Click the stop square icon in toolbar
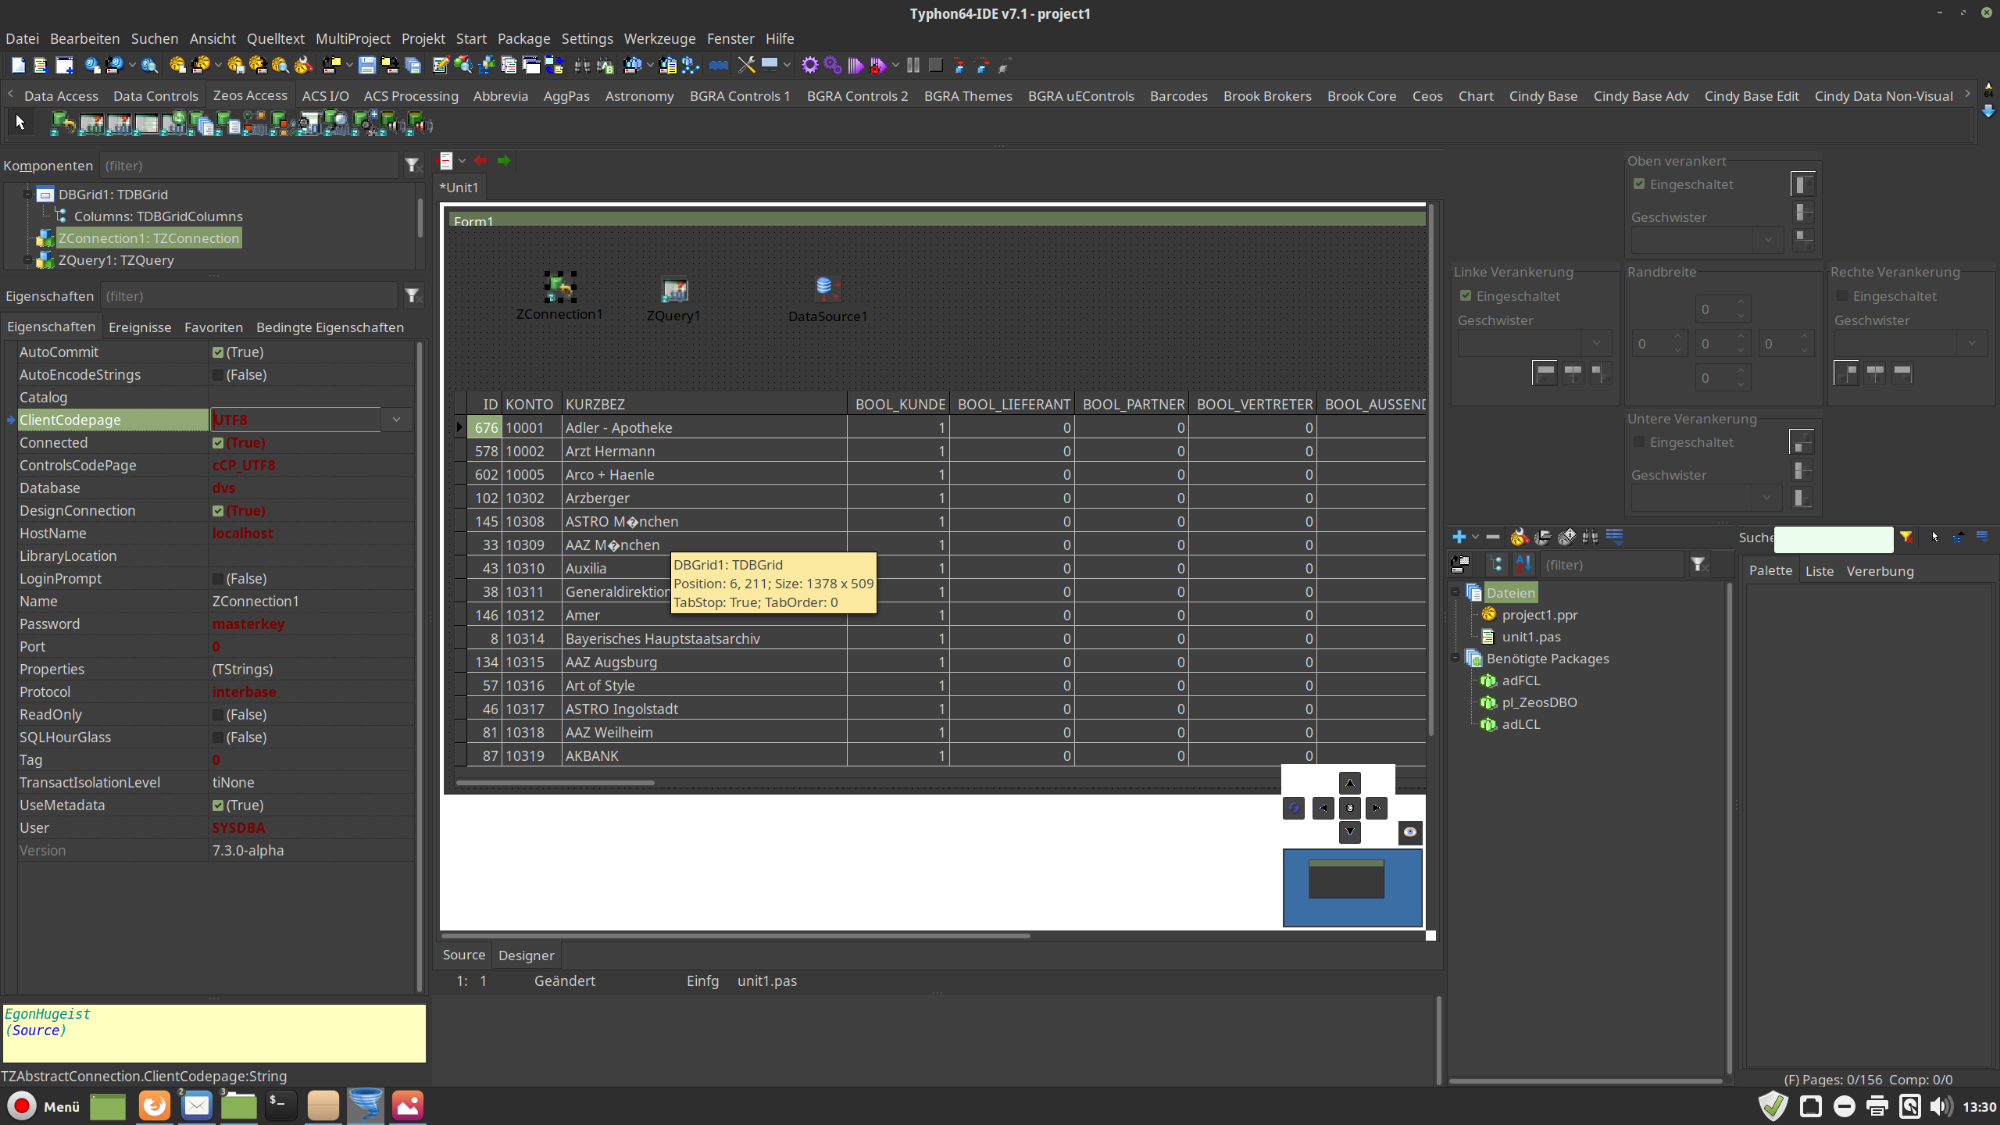2000x1125 pixels. pos(936,65)
